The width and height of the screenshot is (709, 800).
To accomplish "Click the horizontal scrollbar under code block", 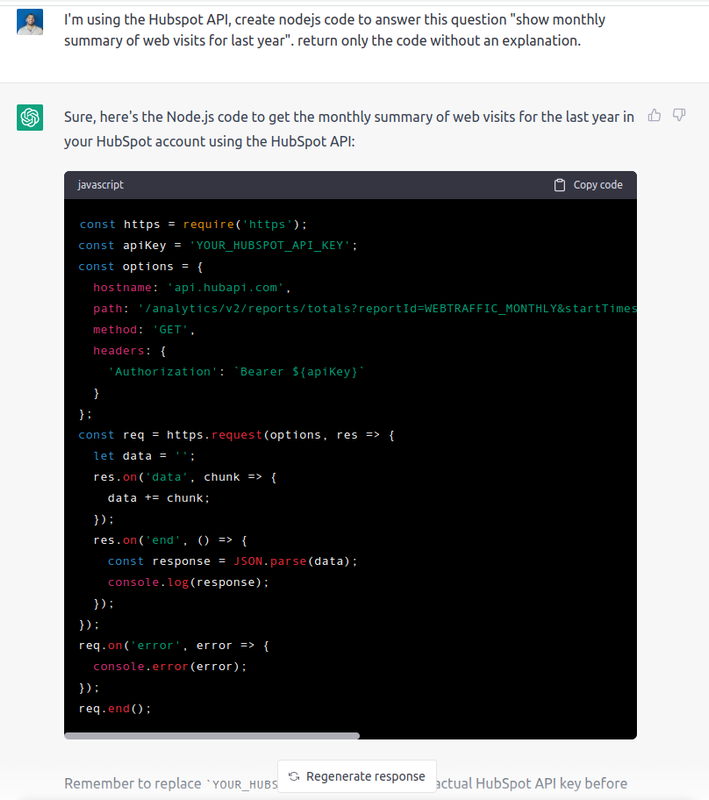I will coord(212,736).
